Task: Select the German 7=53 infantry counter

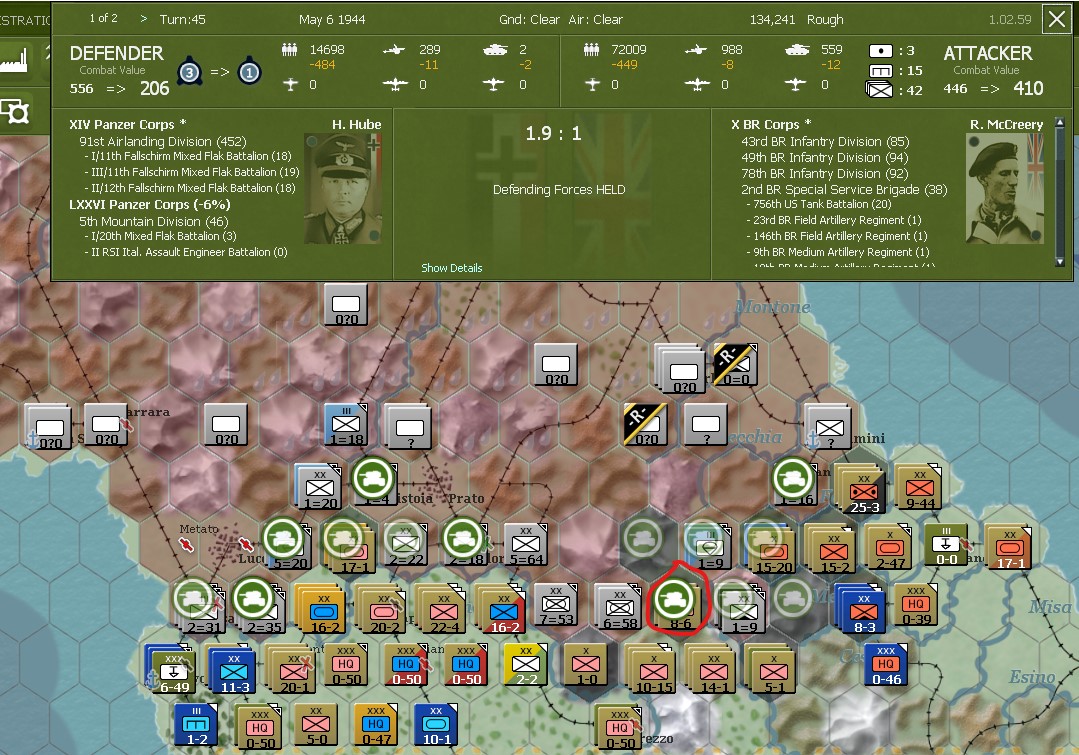Action: pos(555,604)
